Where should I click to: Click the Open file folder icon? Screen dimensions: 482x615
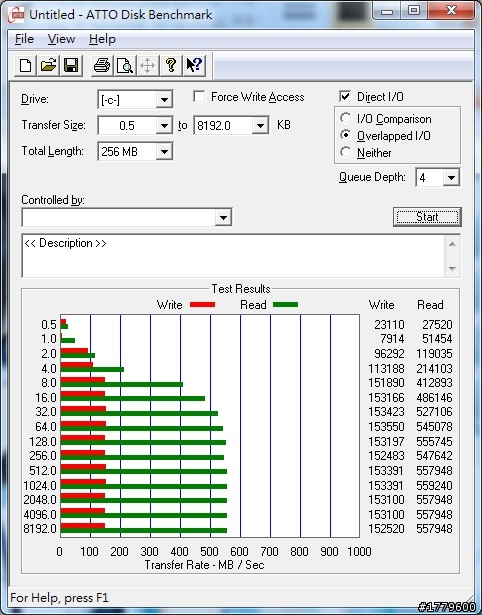tap(48, 65)
